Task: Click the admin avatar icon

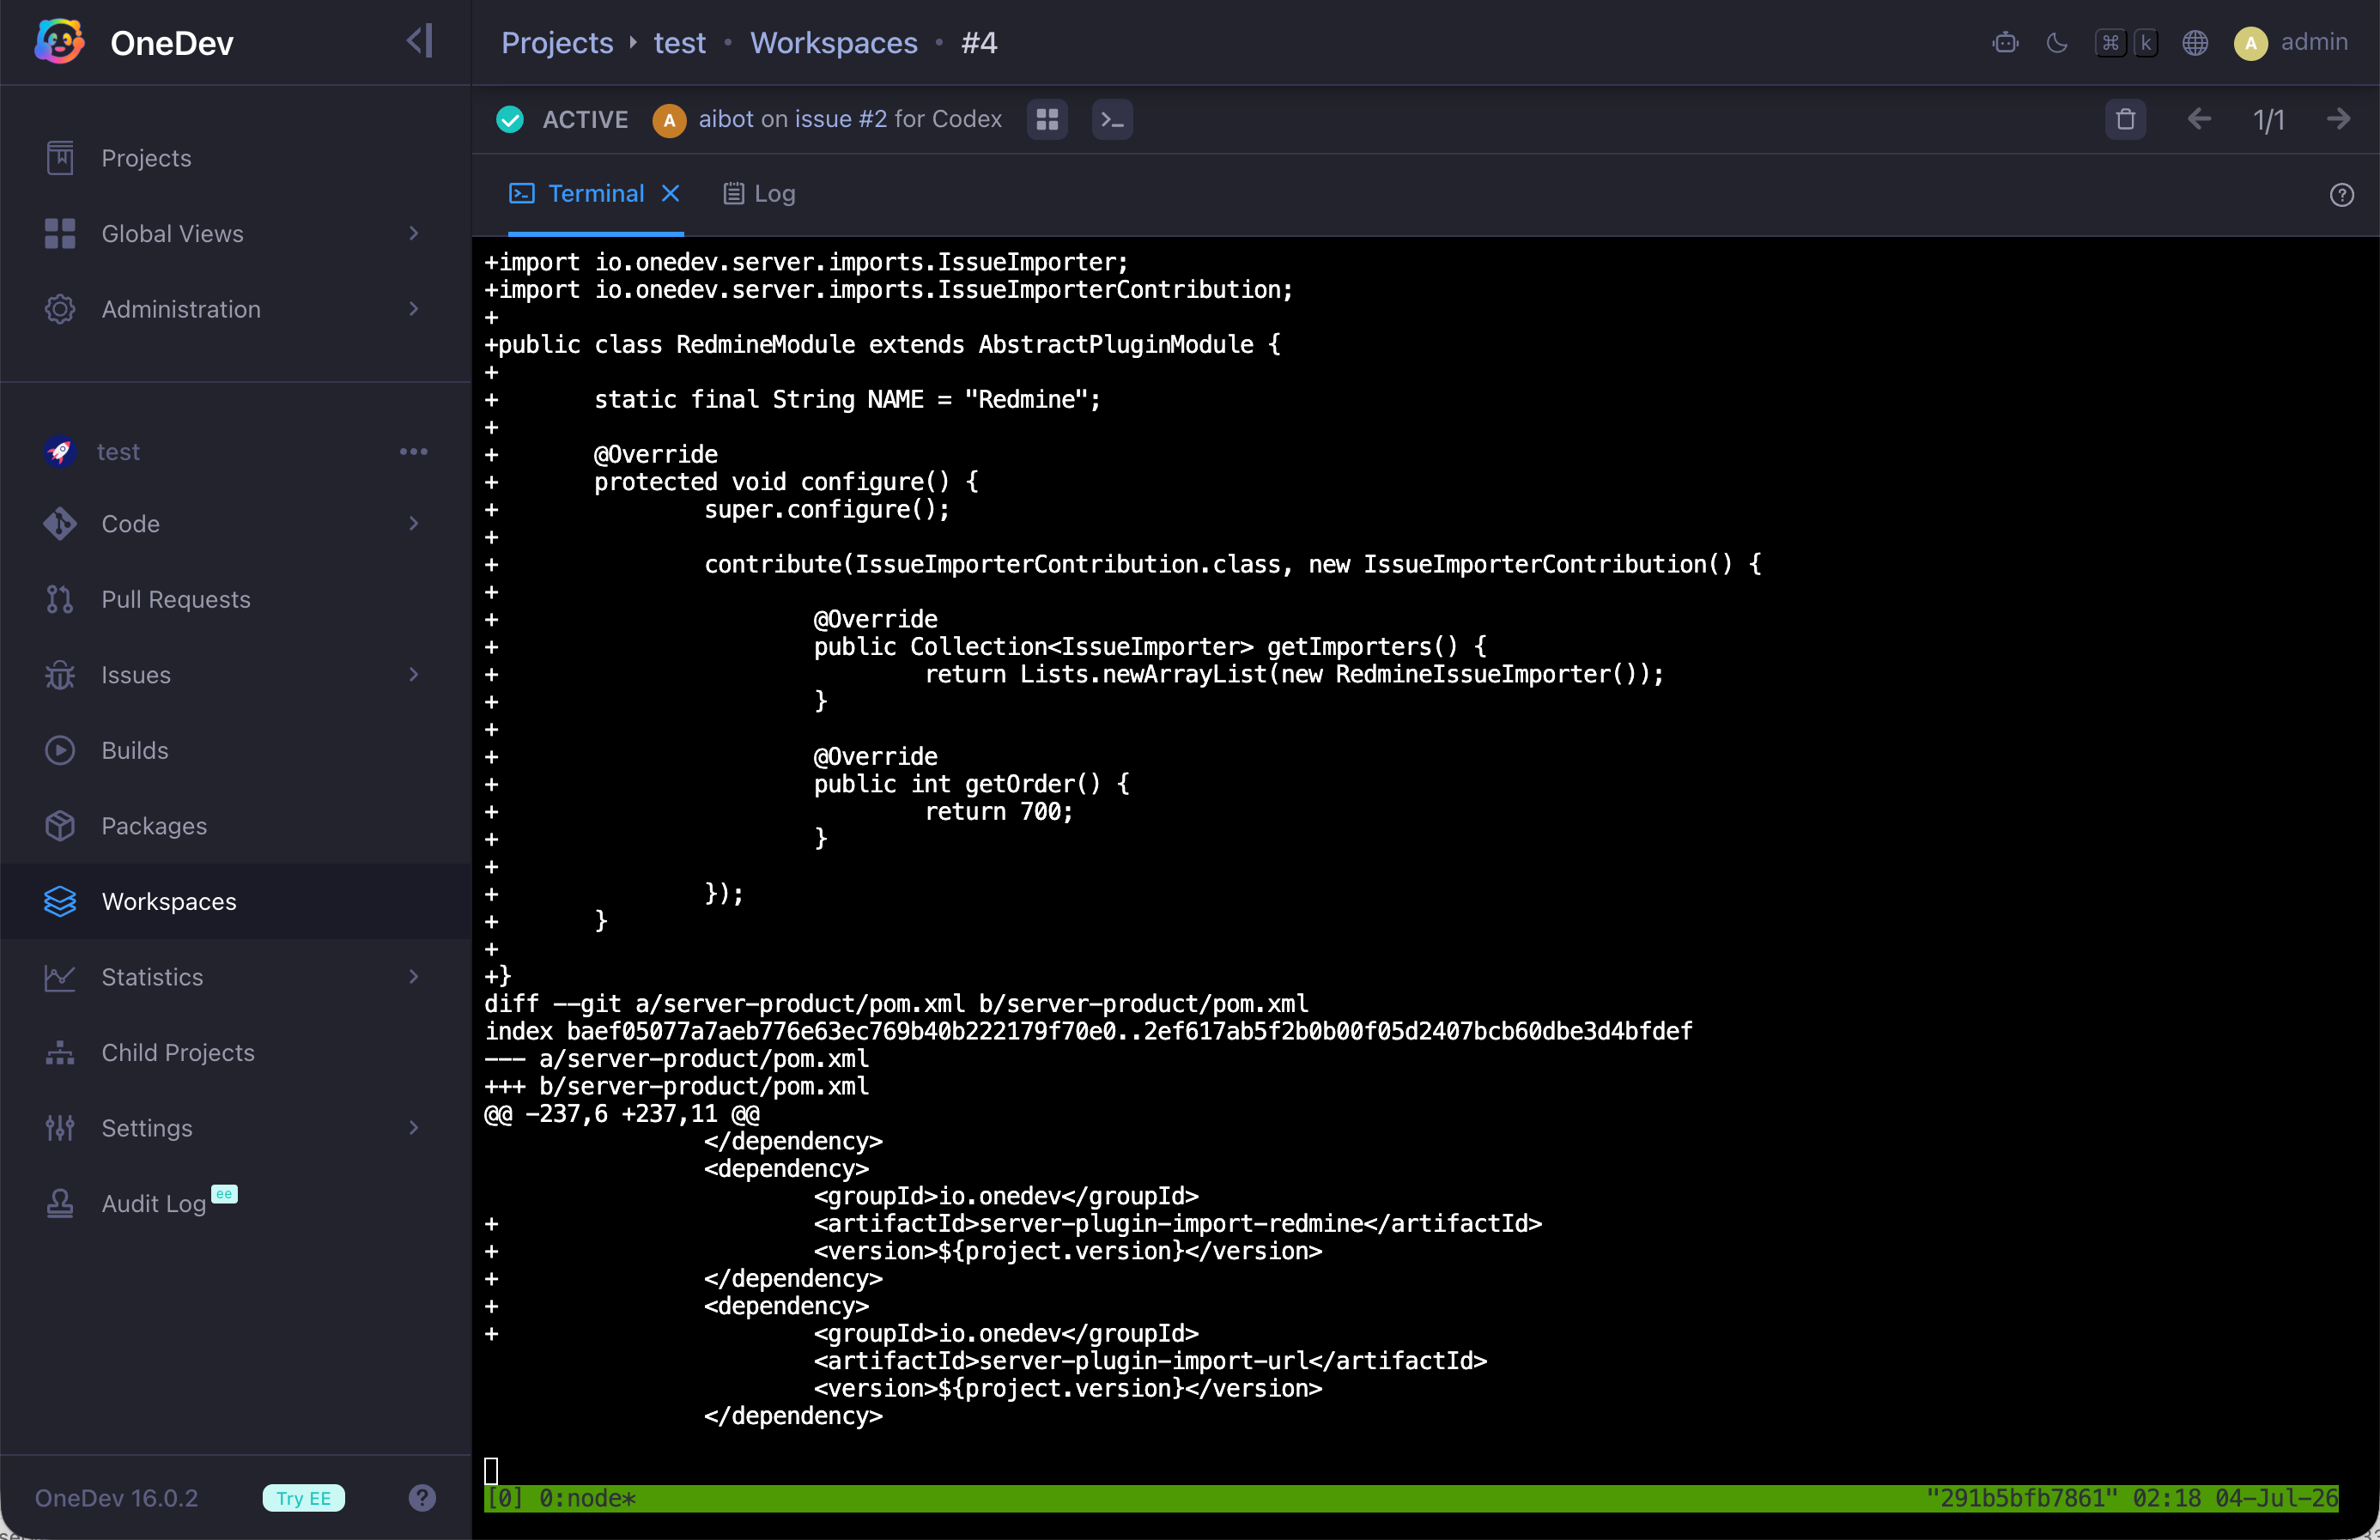Action: pyautogui.click(x=2250, y=43)
